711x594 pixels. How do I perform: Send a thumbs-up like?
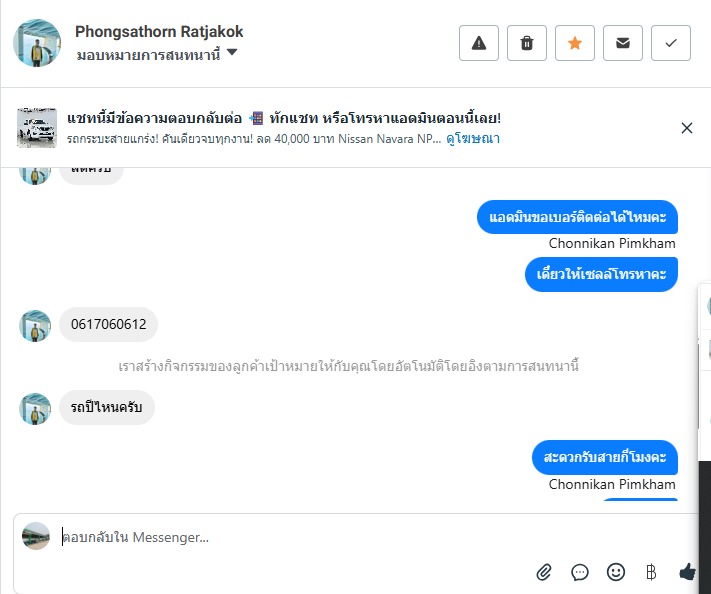tap(687, 572)
